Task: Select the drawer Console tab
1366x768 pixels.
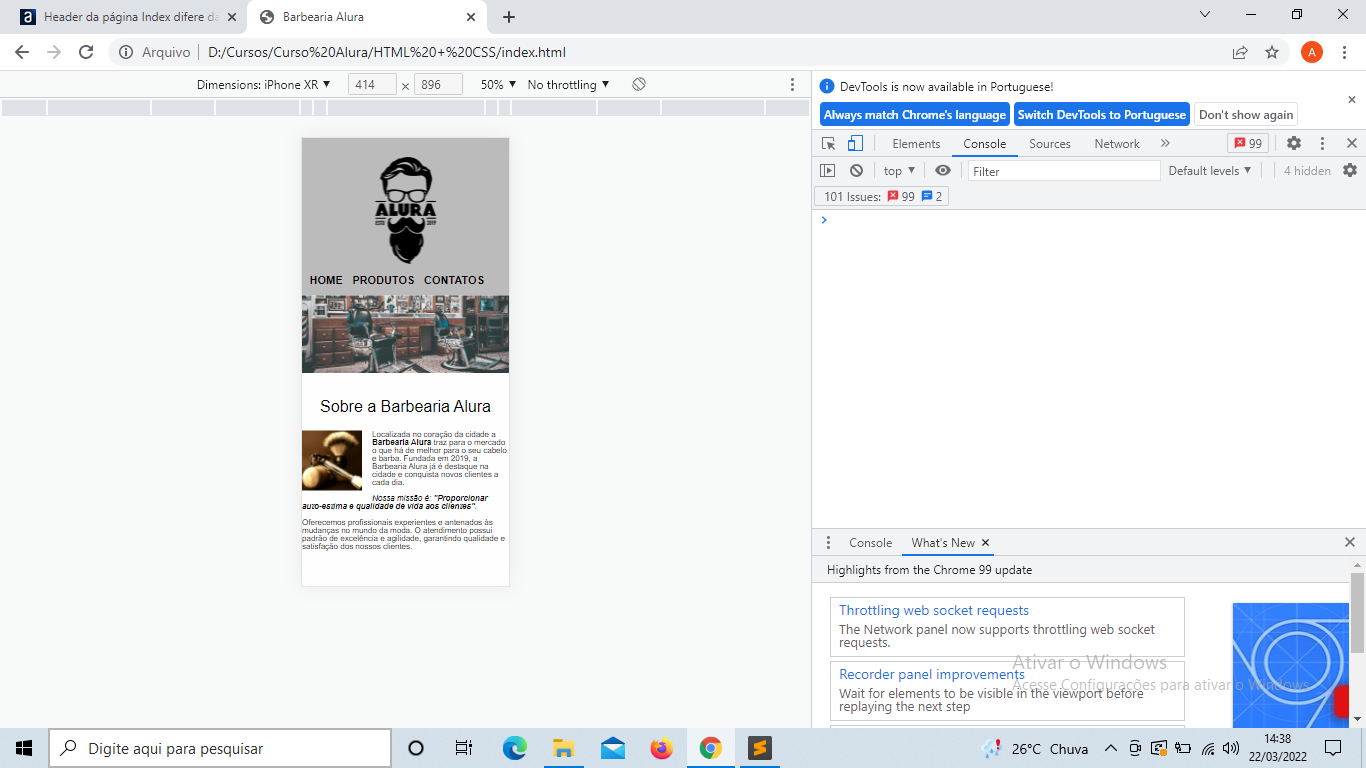Action: tap(870, 543)
